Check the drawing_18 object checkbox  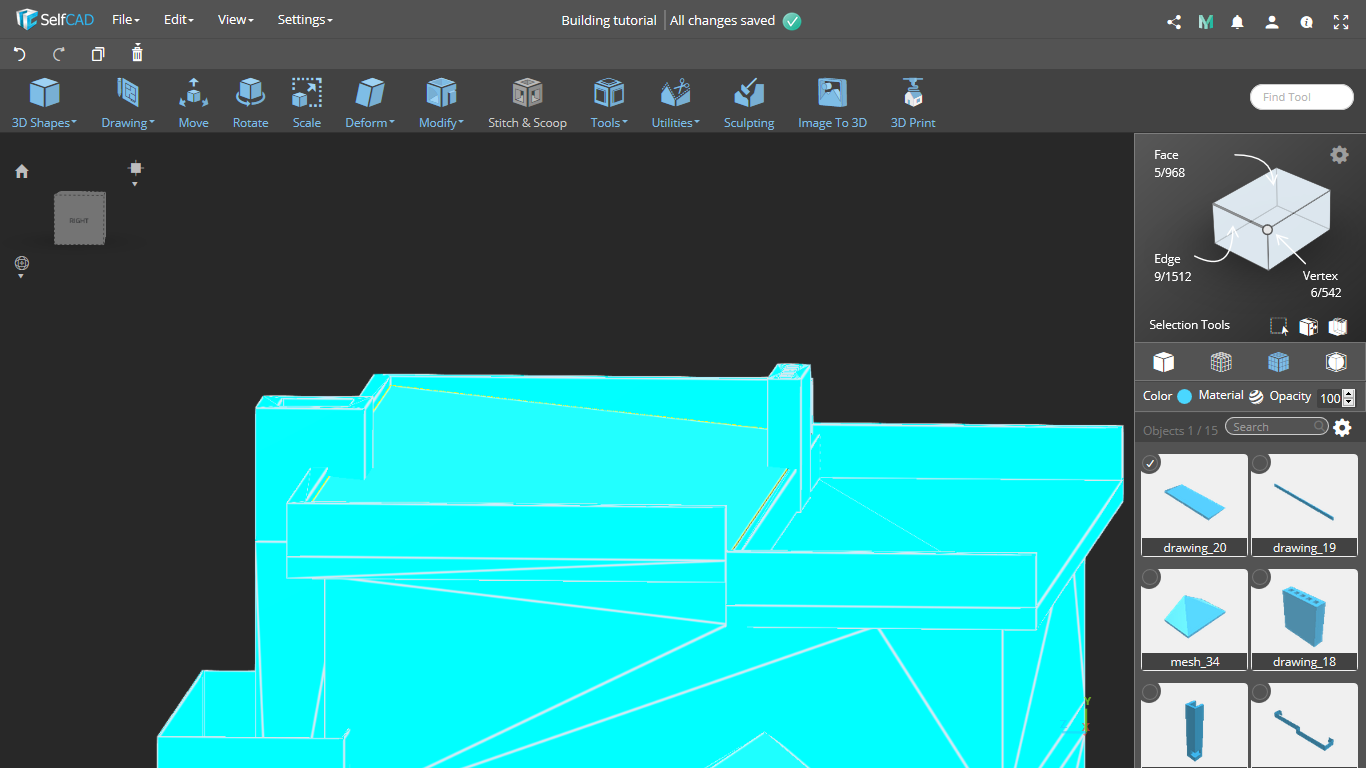pos(1261,578)
